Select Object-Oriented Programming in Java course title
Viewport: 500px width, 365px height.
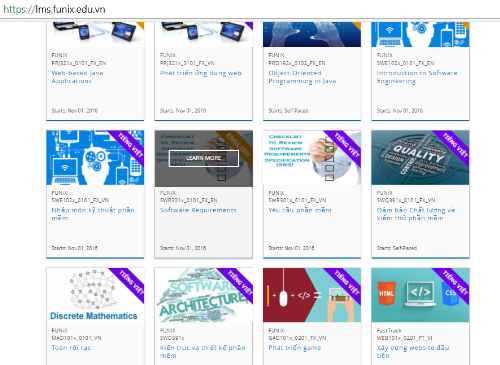tap(302, 77)
